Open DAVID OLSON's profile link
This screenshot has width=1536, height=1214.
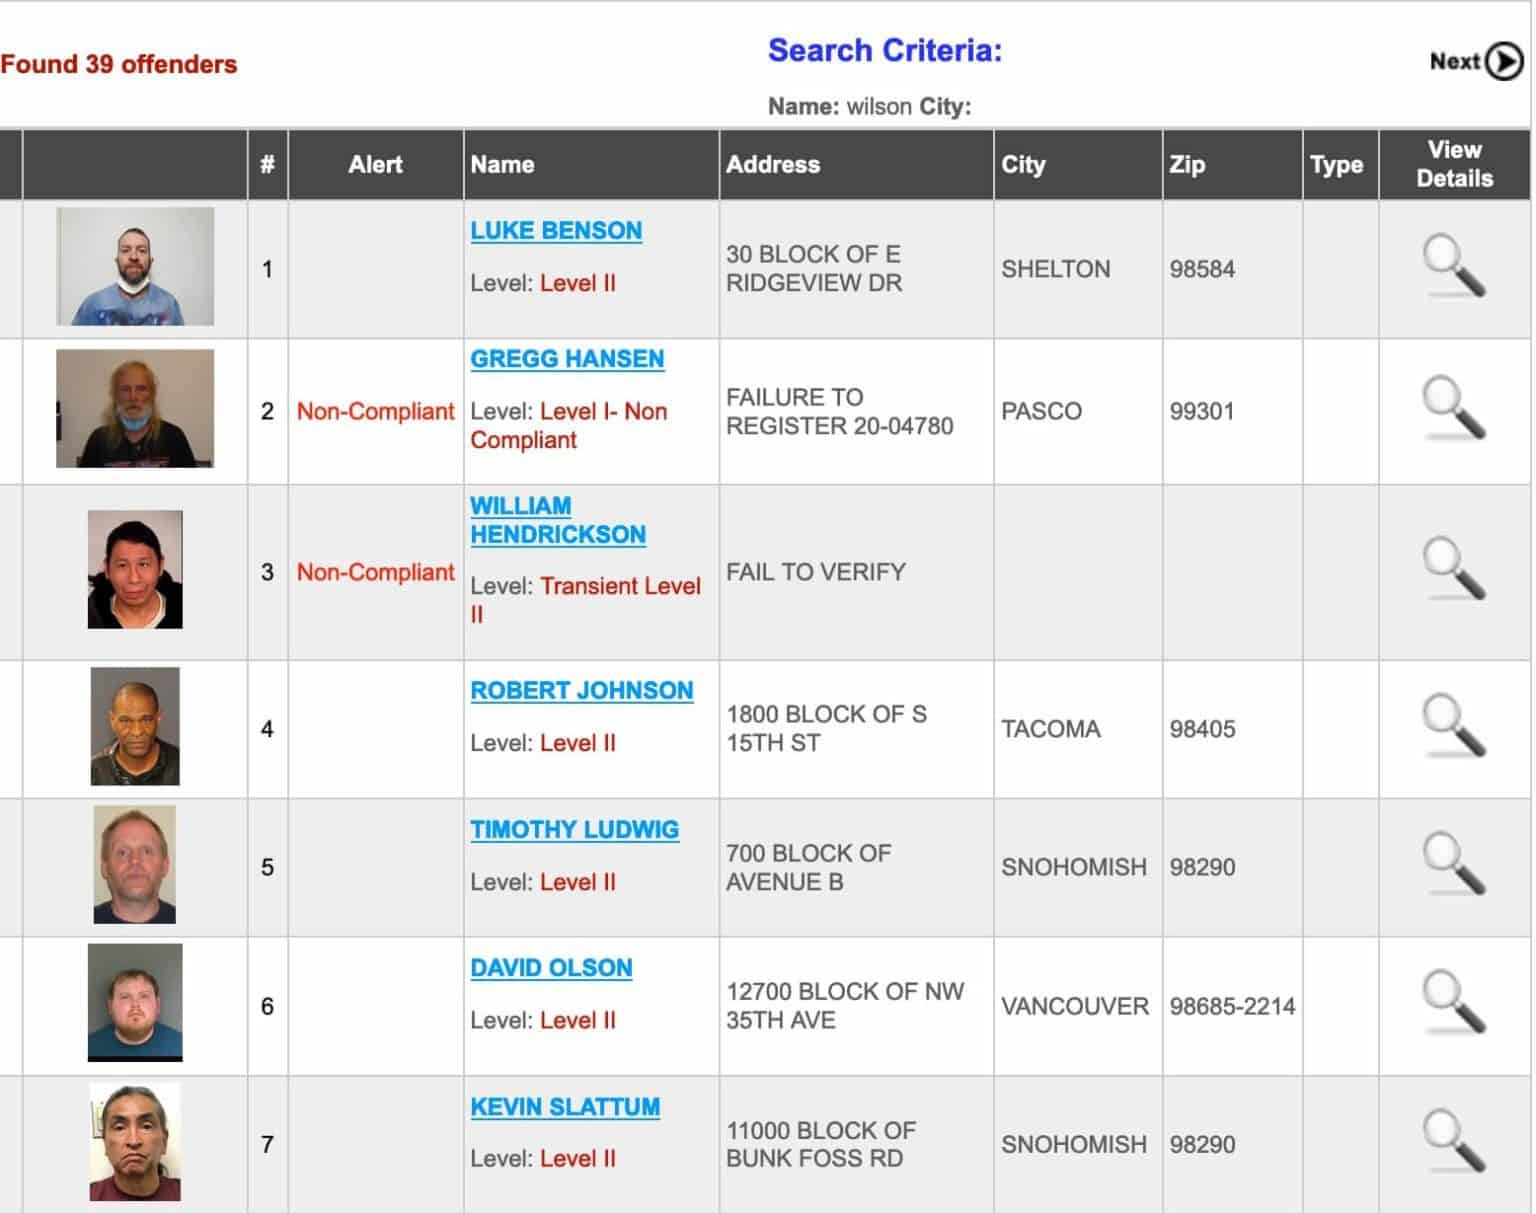coord(551,967)
